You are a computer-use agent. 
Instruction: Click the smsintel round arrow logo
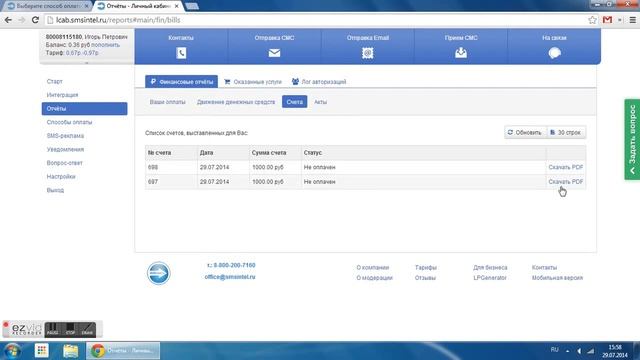[x=158, y=273]
